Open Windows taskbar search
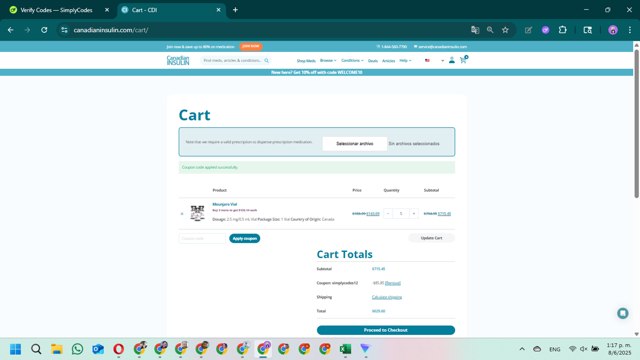 tap(36, 349)
